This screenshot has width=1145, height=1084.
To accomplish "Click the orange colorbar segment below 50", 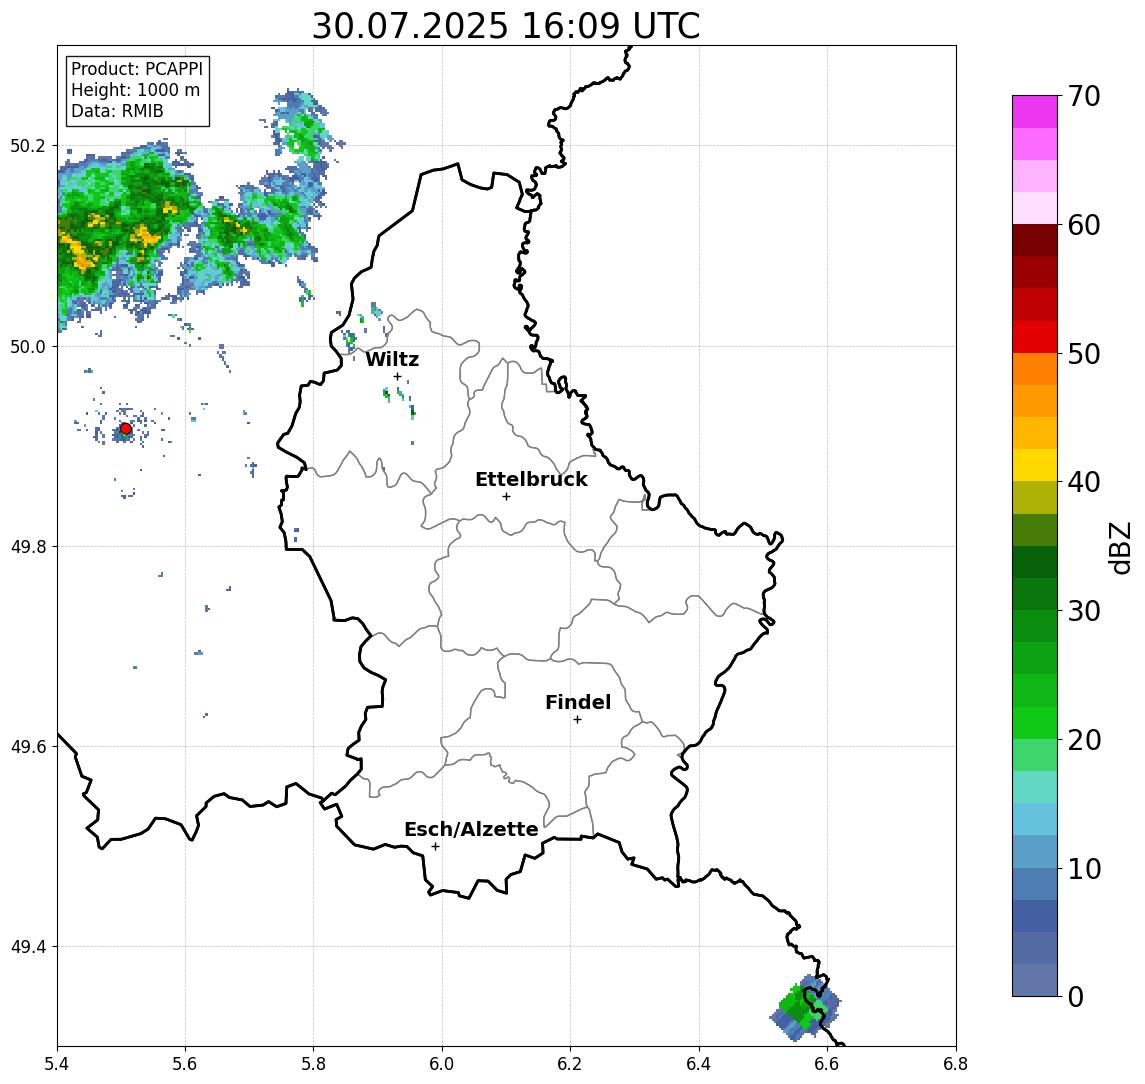I will tap(1035, 370).
